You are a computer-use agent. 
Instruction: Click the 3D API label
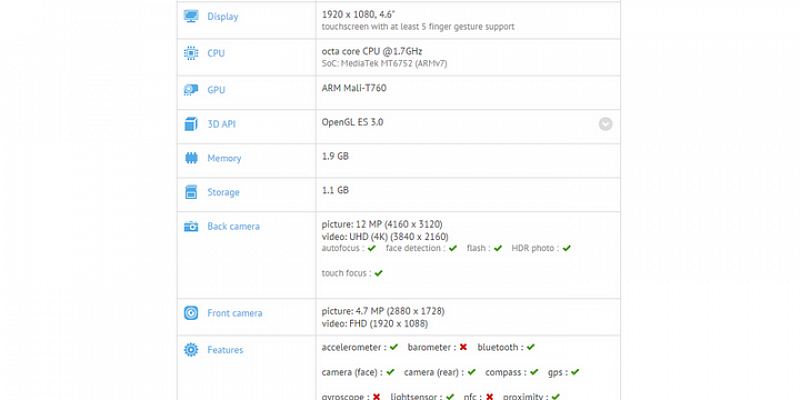[x=224, y=124]
